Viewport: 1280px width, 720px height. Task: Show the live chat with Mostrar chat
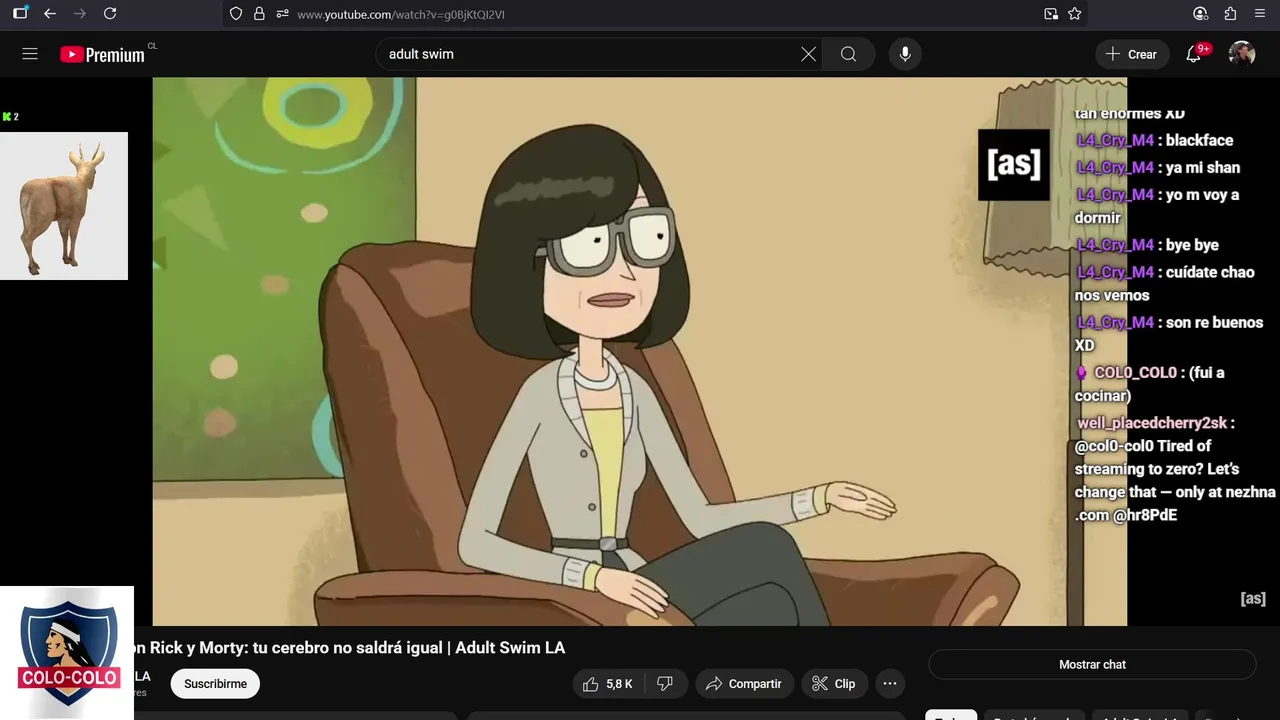click(1092, 664)
